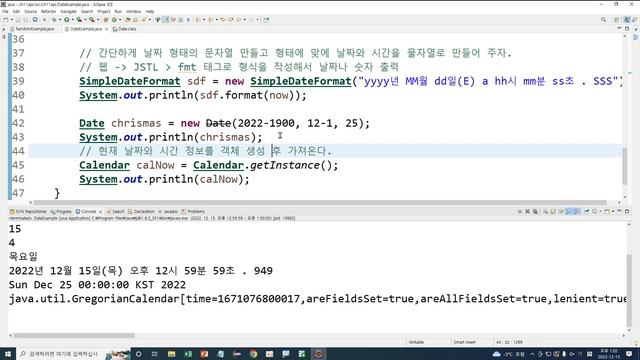
Task: Click the Smart Insert status bar entry
Action: pyautogui.click(x=464, y=342)
